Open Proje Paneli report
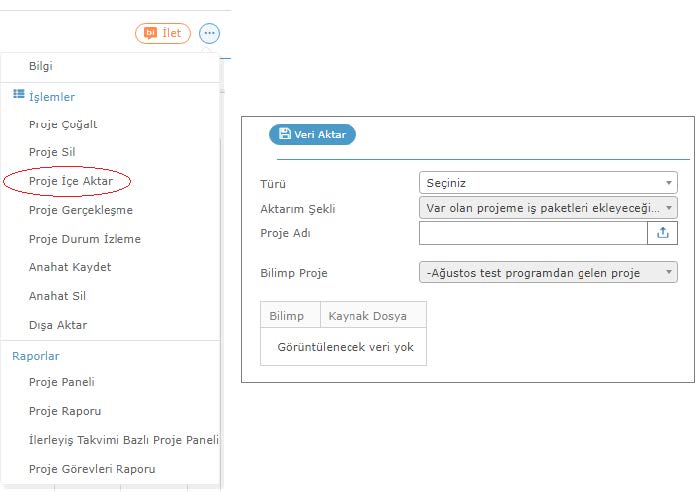700x492 pixels. point(62,382)
